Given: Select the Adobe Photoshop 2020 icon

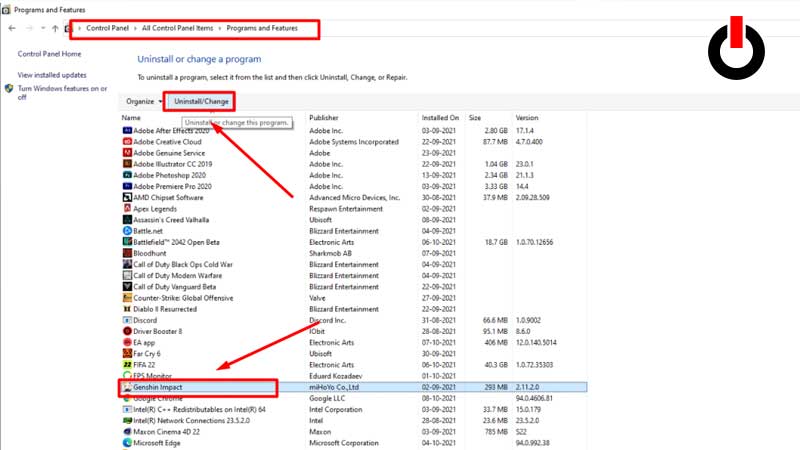Looking at the screenshot, I should point(127,175).
